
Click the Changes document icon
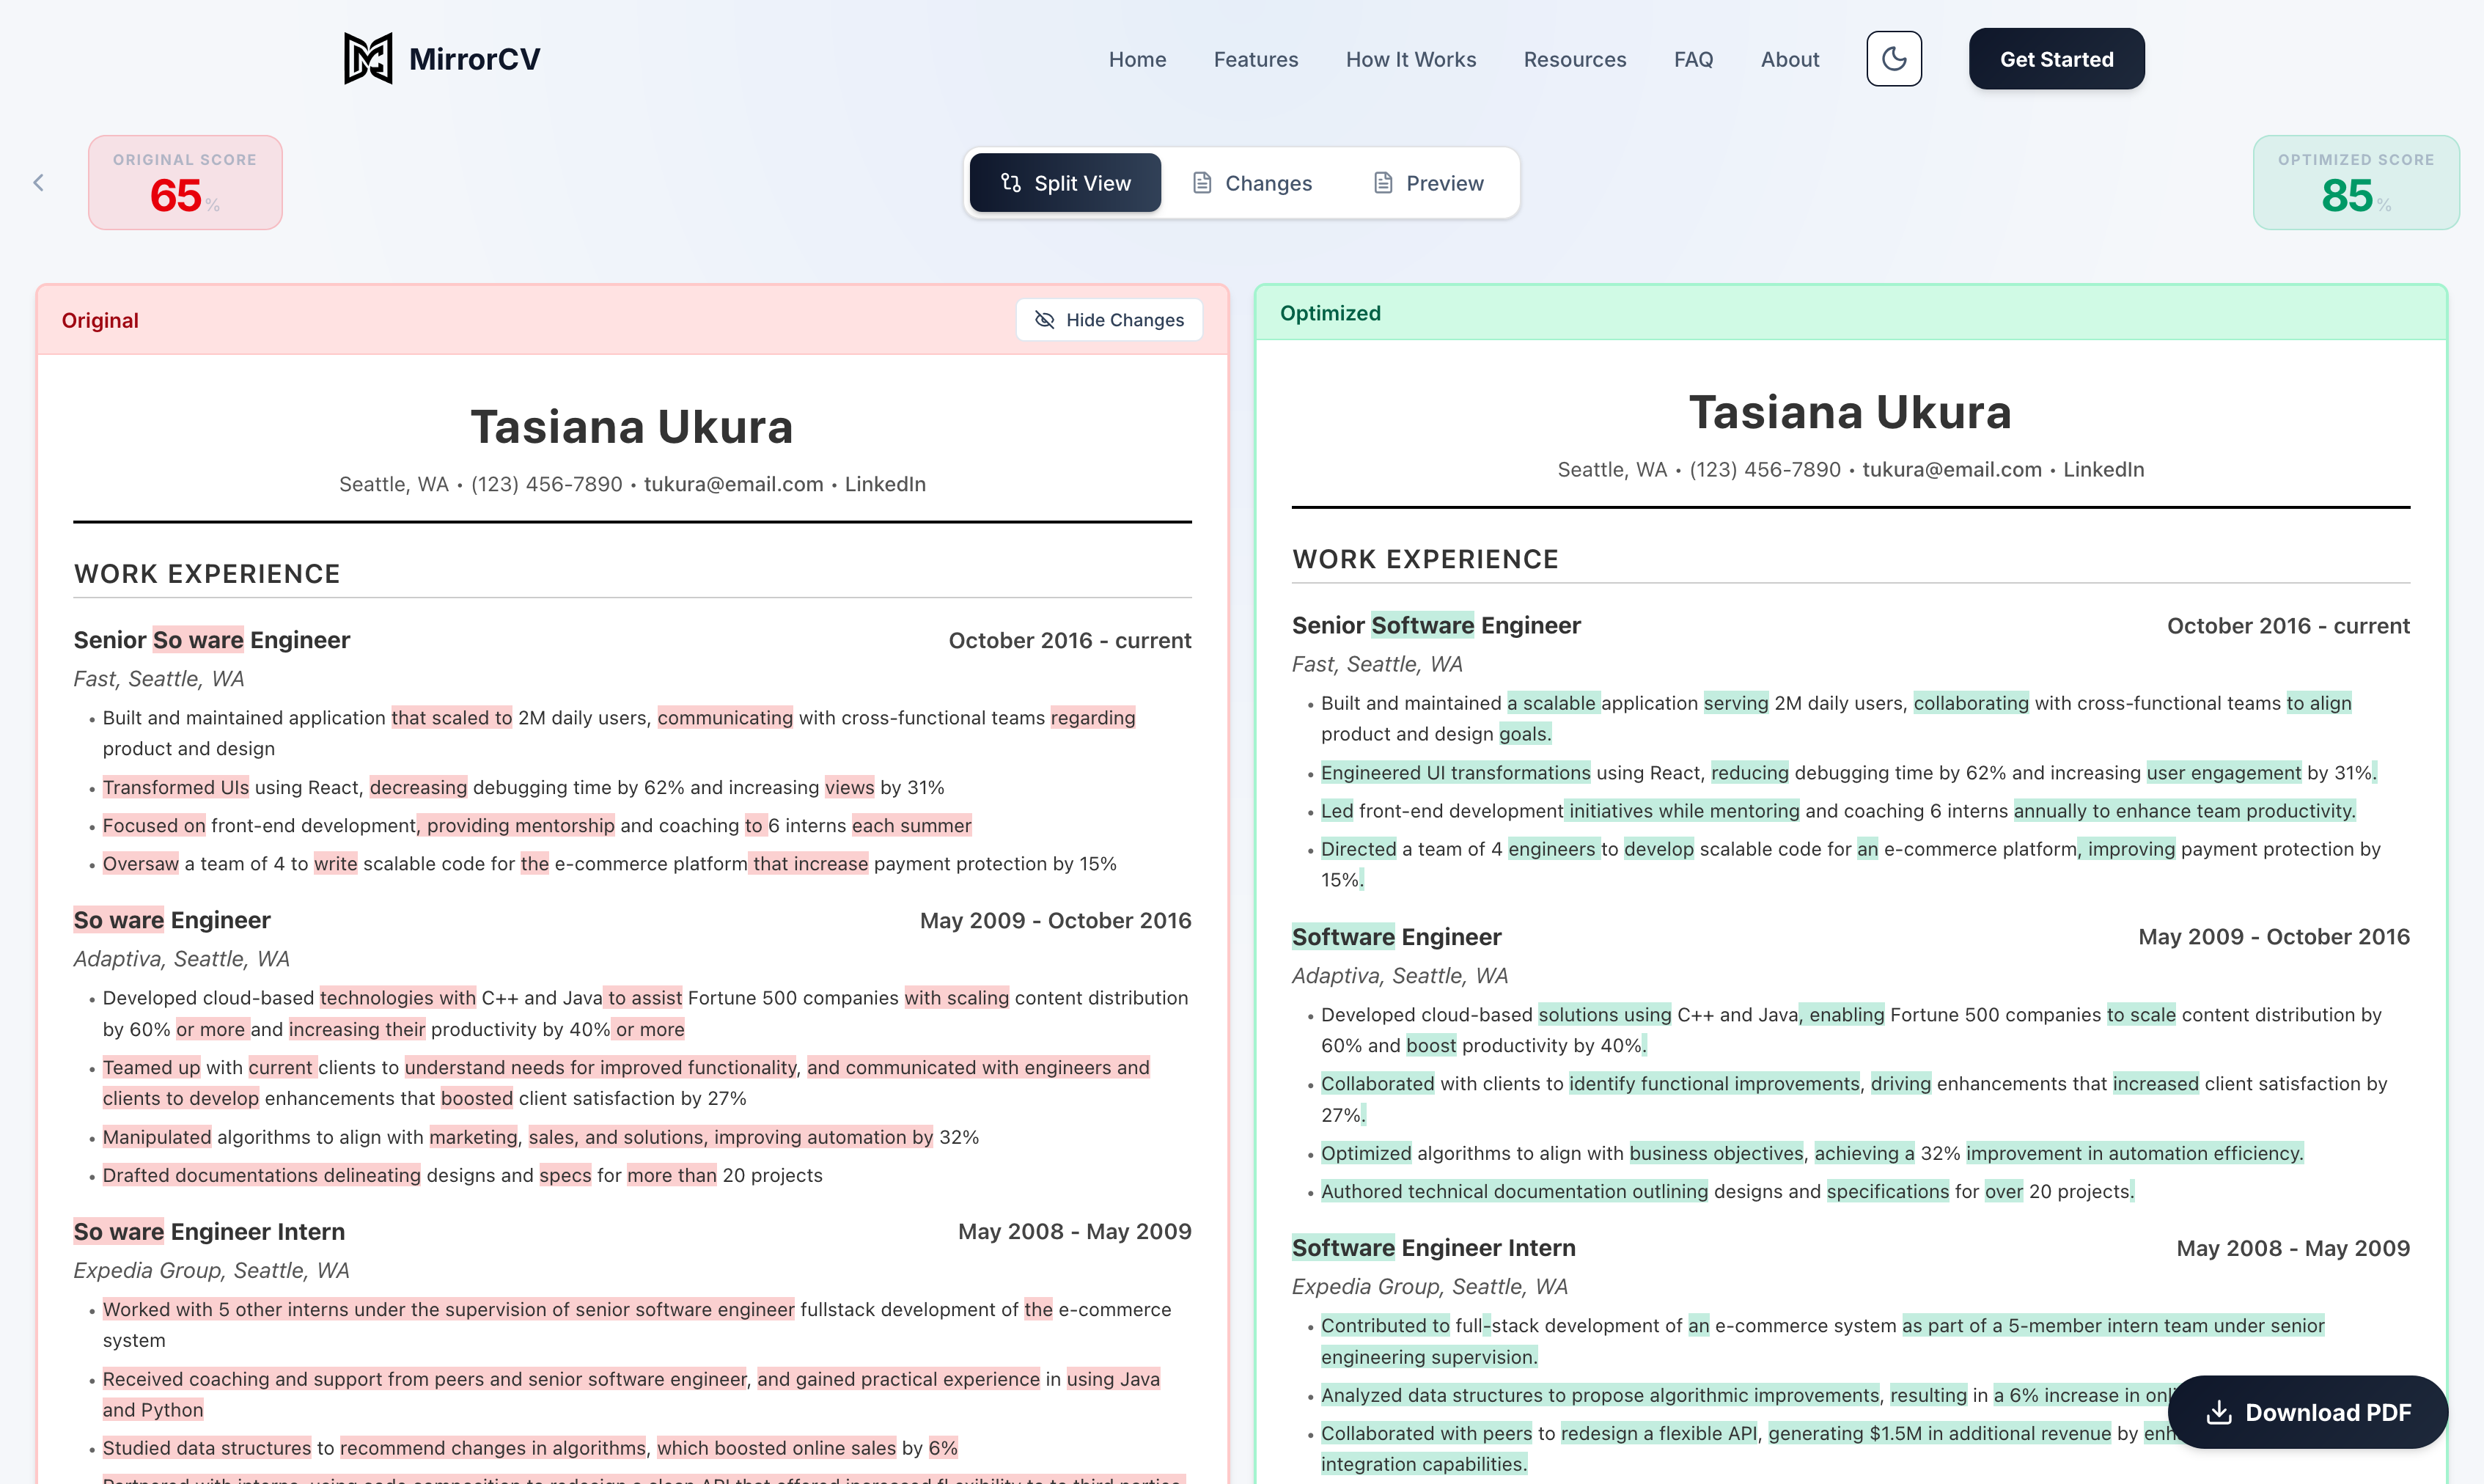pyautogui.click(x=1202, y=182)
